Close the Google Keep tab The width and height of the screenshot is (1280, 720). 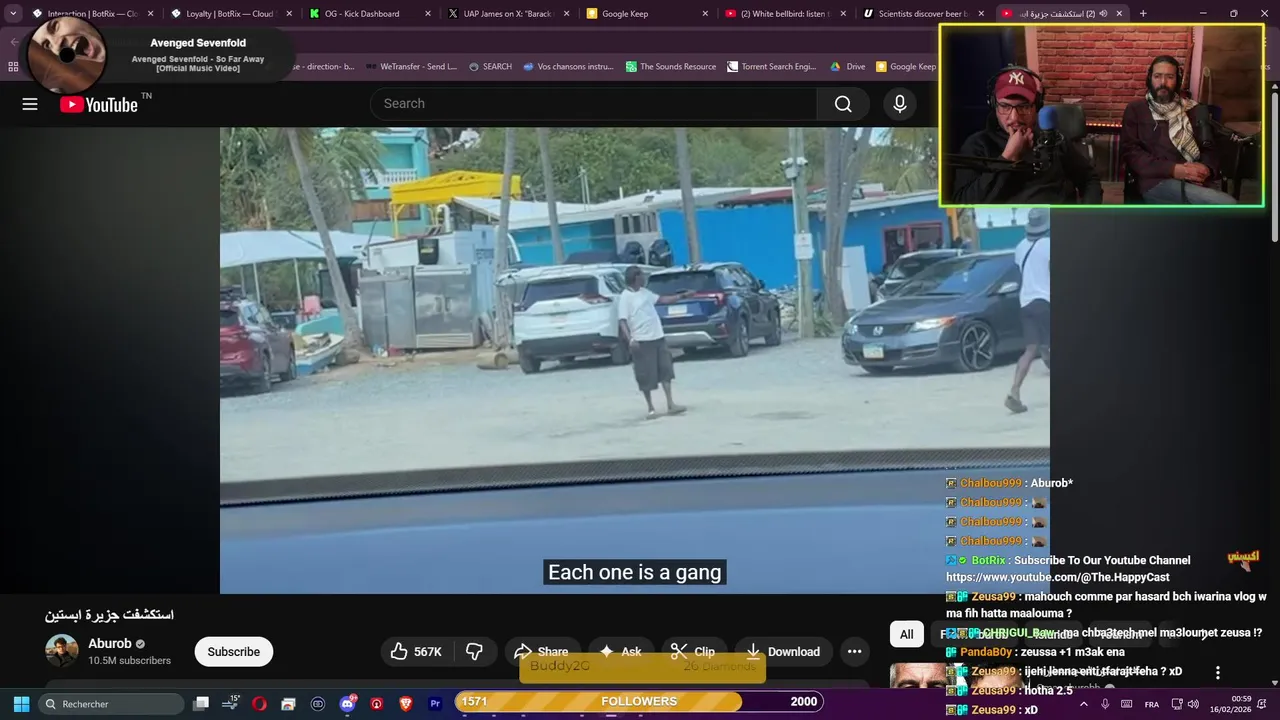[x=705, y=14]
